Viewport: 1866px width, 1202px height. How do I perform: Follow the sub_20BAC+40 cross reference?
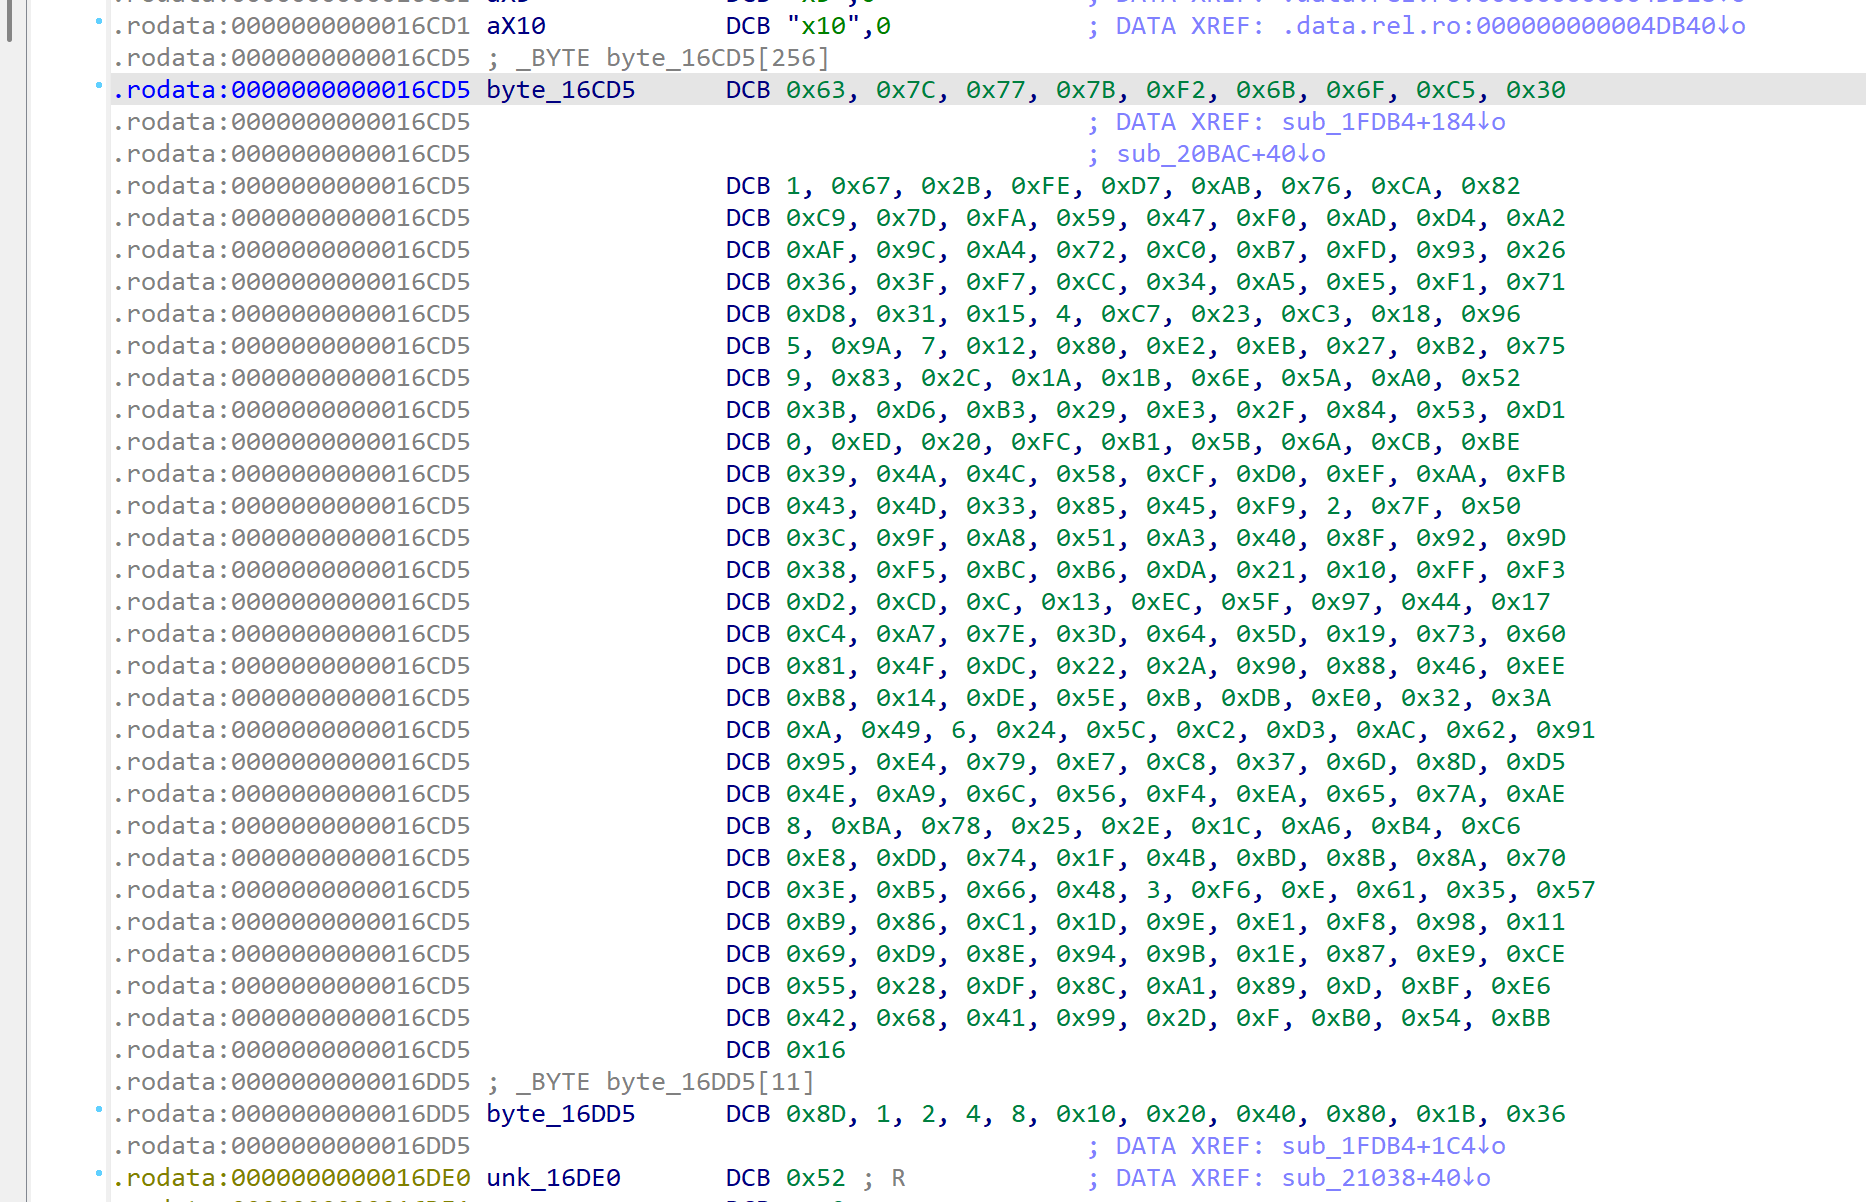coord(1221,154)
